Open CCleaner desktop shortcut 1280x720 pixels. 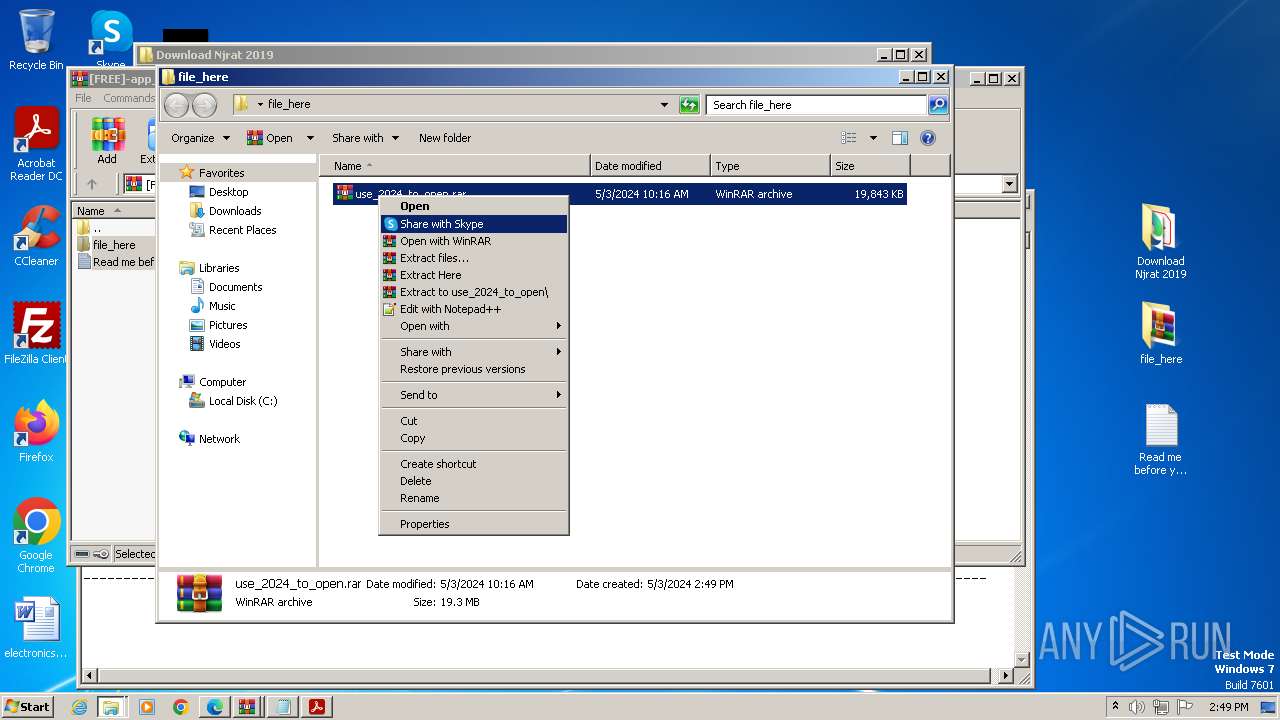tap(36, 236)
